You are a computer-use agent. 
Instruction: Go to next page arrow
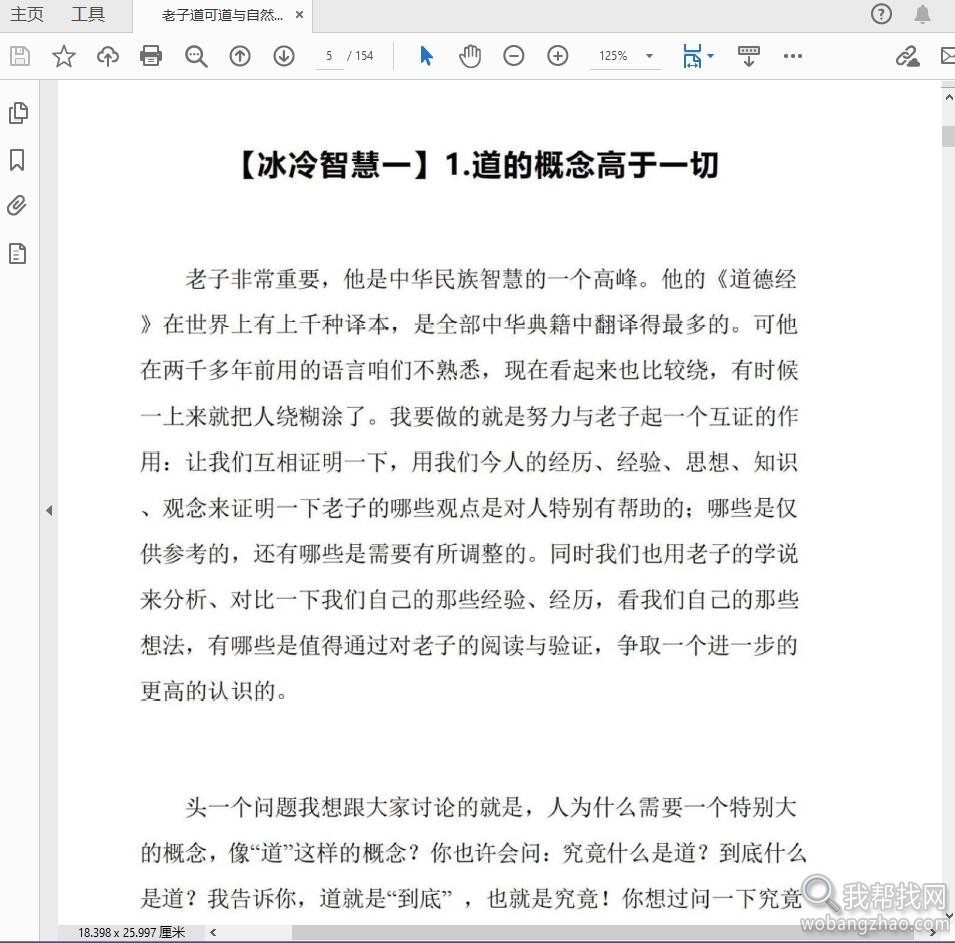pyautogui.click(x=284, y=56)
